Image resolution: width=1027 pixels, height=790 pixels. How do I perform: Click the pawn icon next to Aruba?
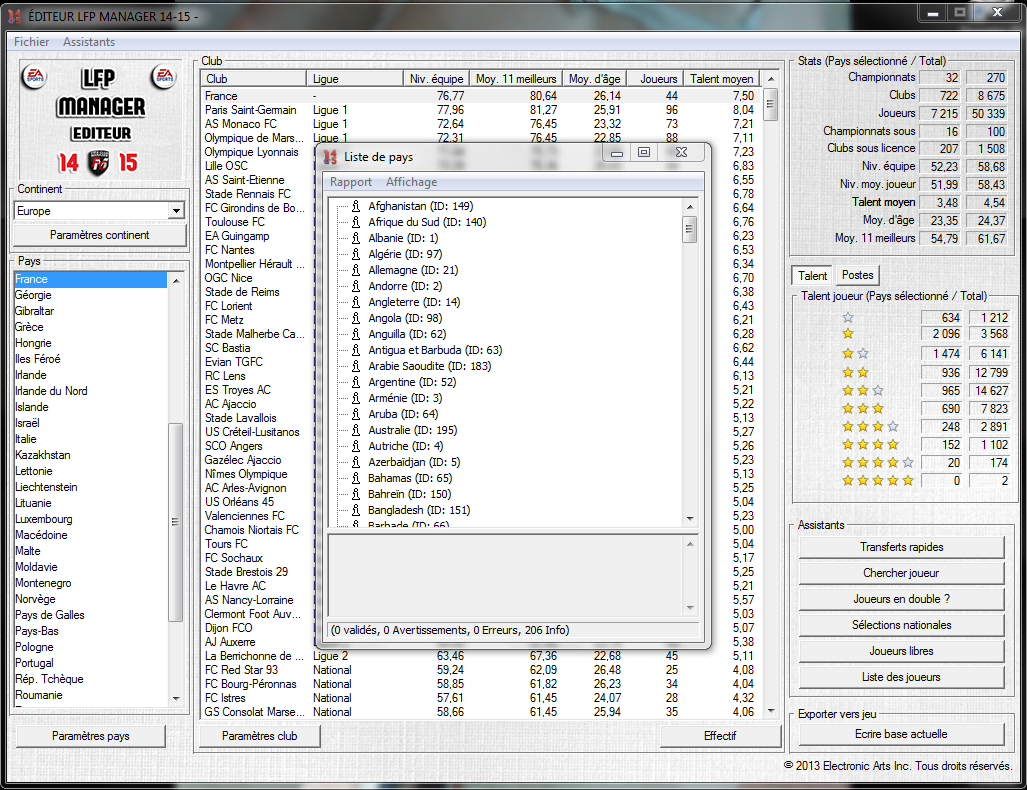tap(356, 414)
